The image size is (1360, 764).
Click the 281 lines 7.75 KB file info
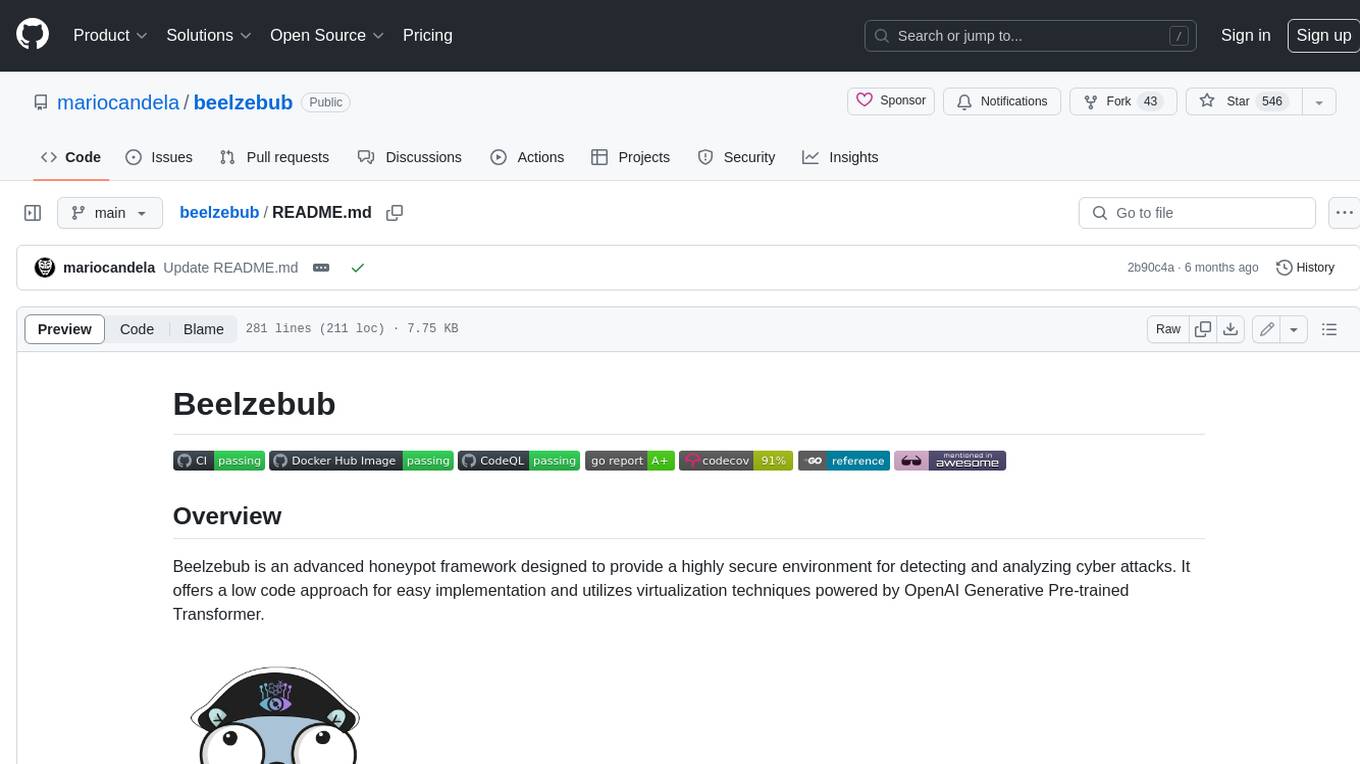[x=352, y=329]
